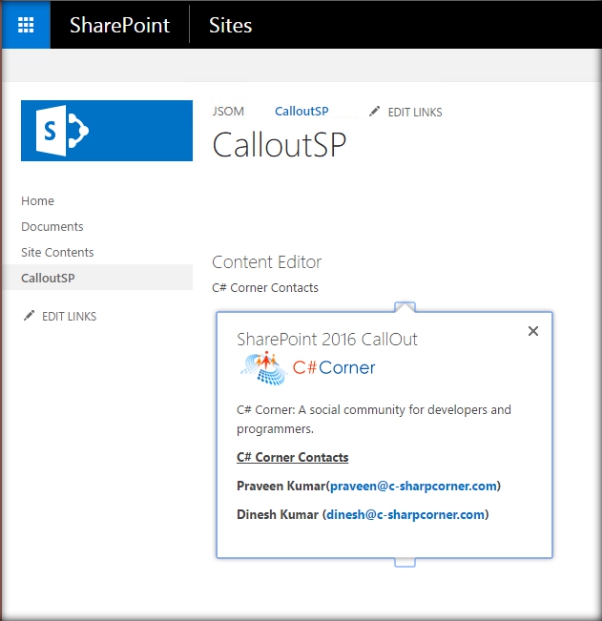Click C# Corner description text in callout
The image size is (602, 621).
coord(374,419)
